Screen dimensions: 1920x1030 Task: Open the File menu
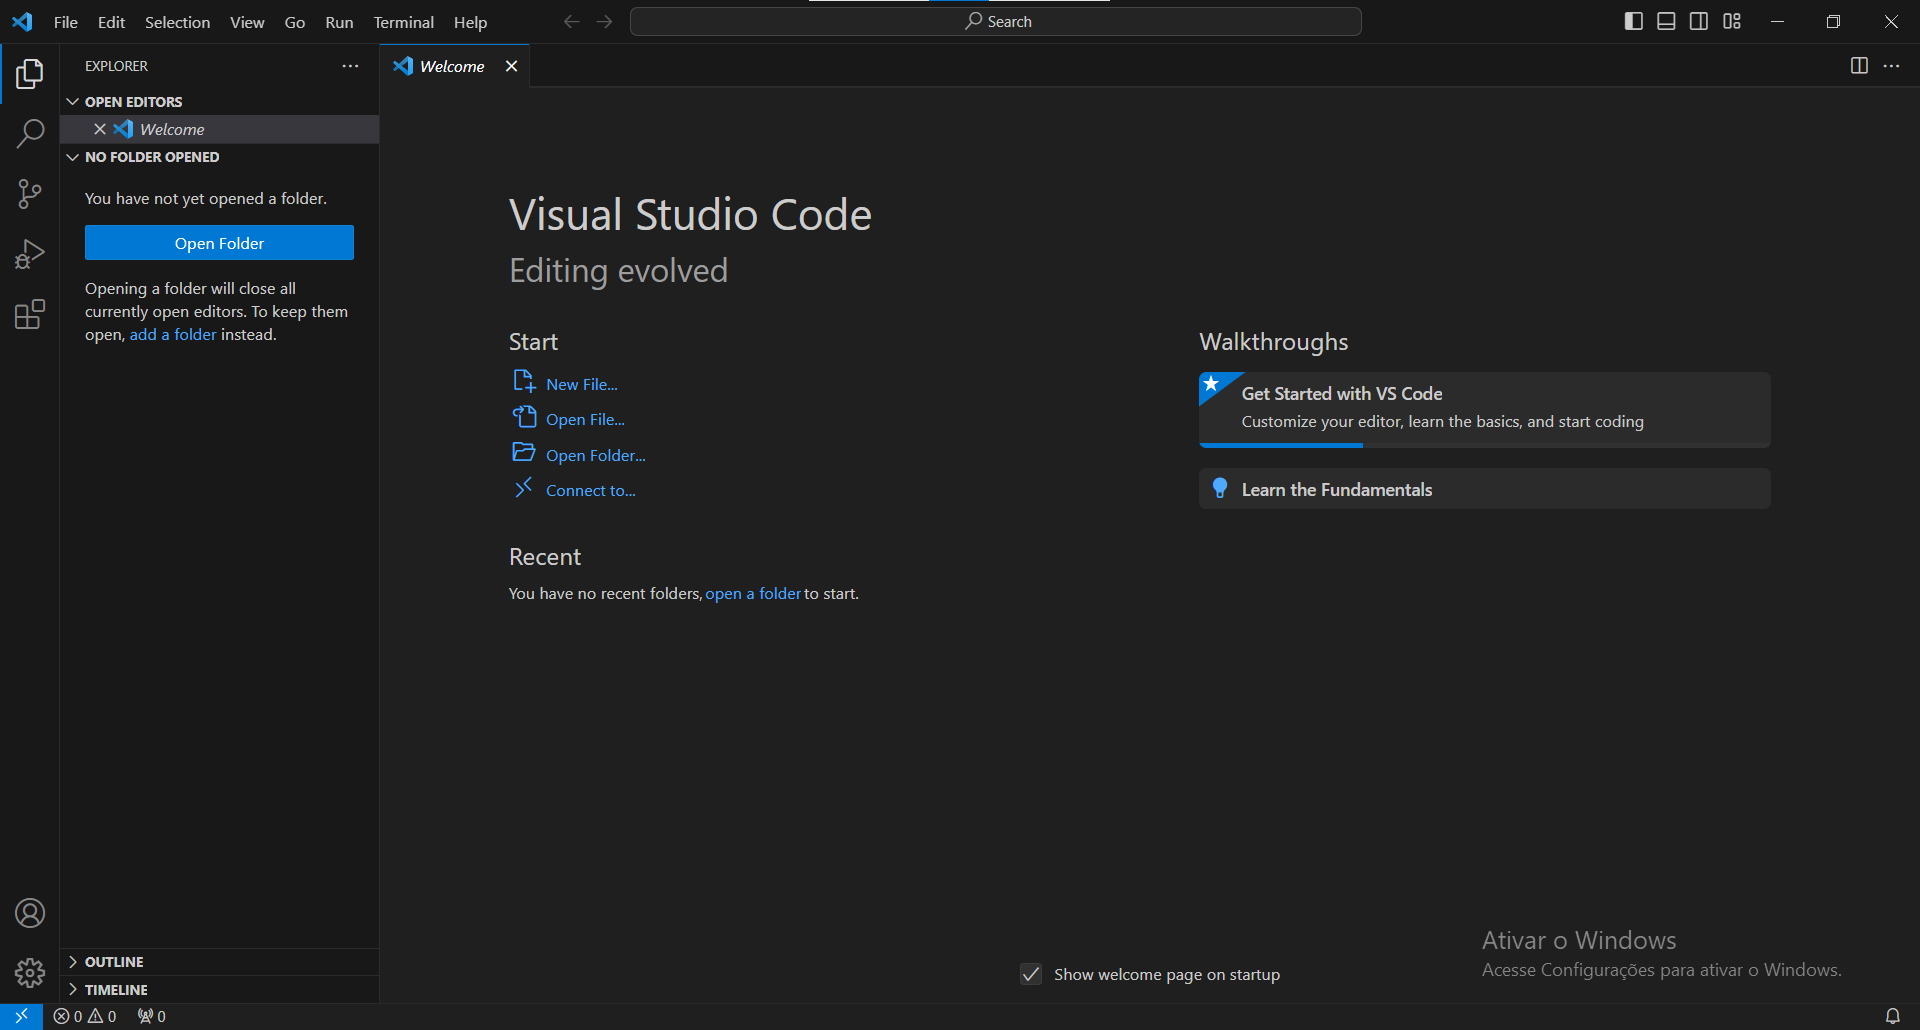(65, 22)
